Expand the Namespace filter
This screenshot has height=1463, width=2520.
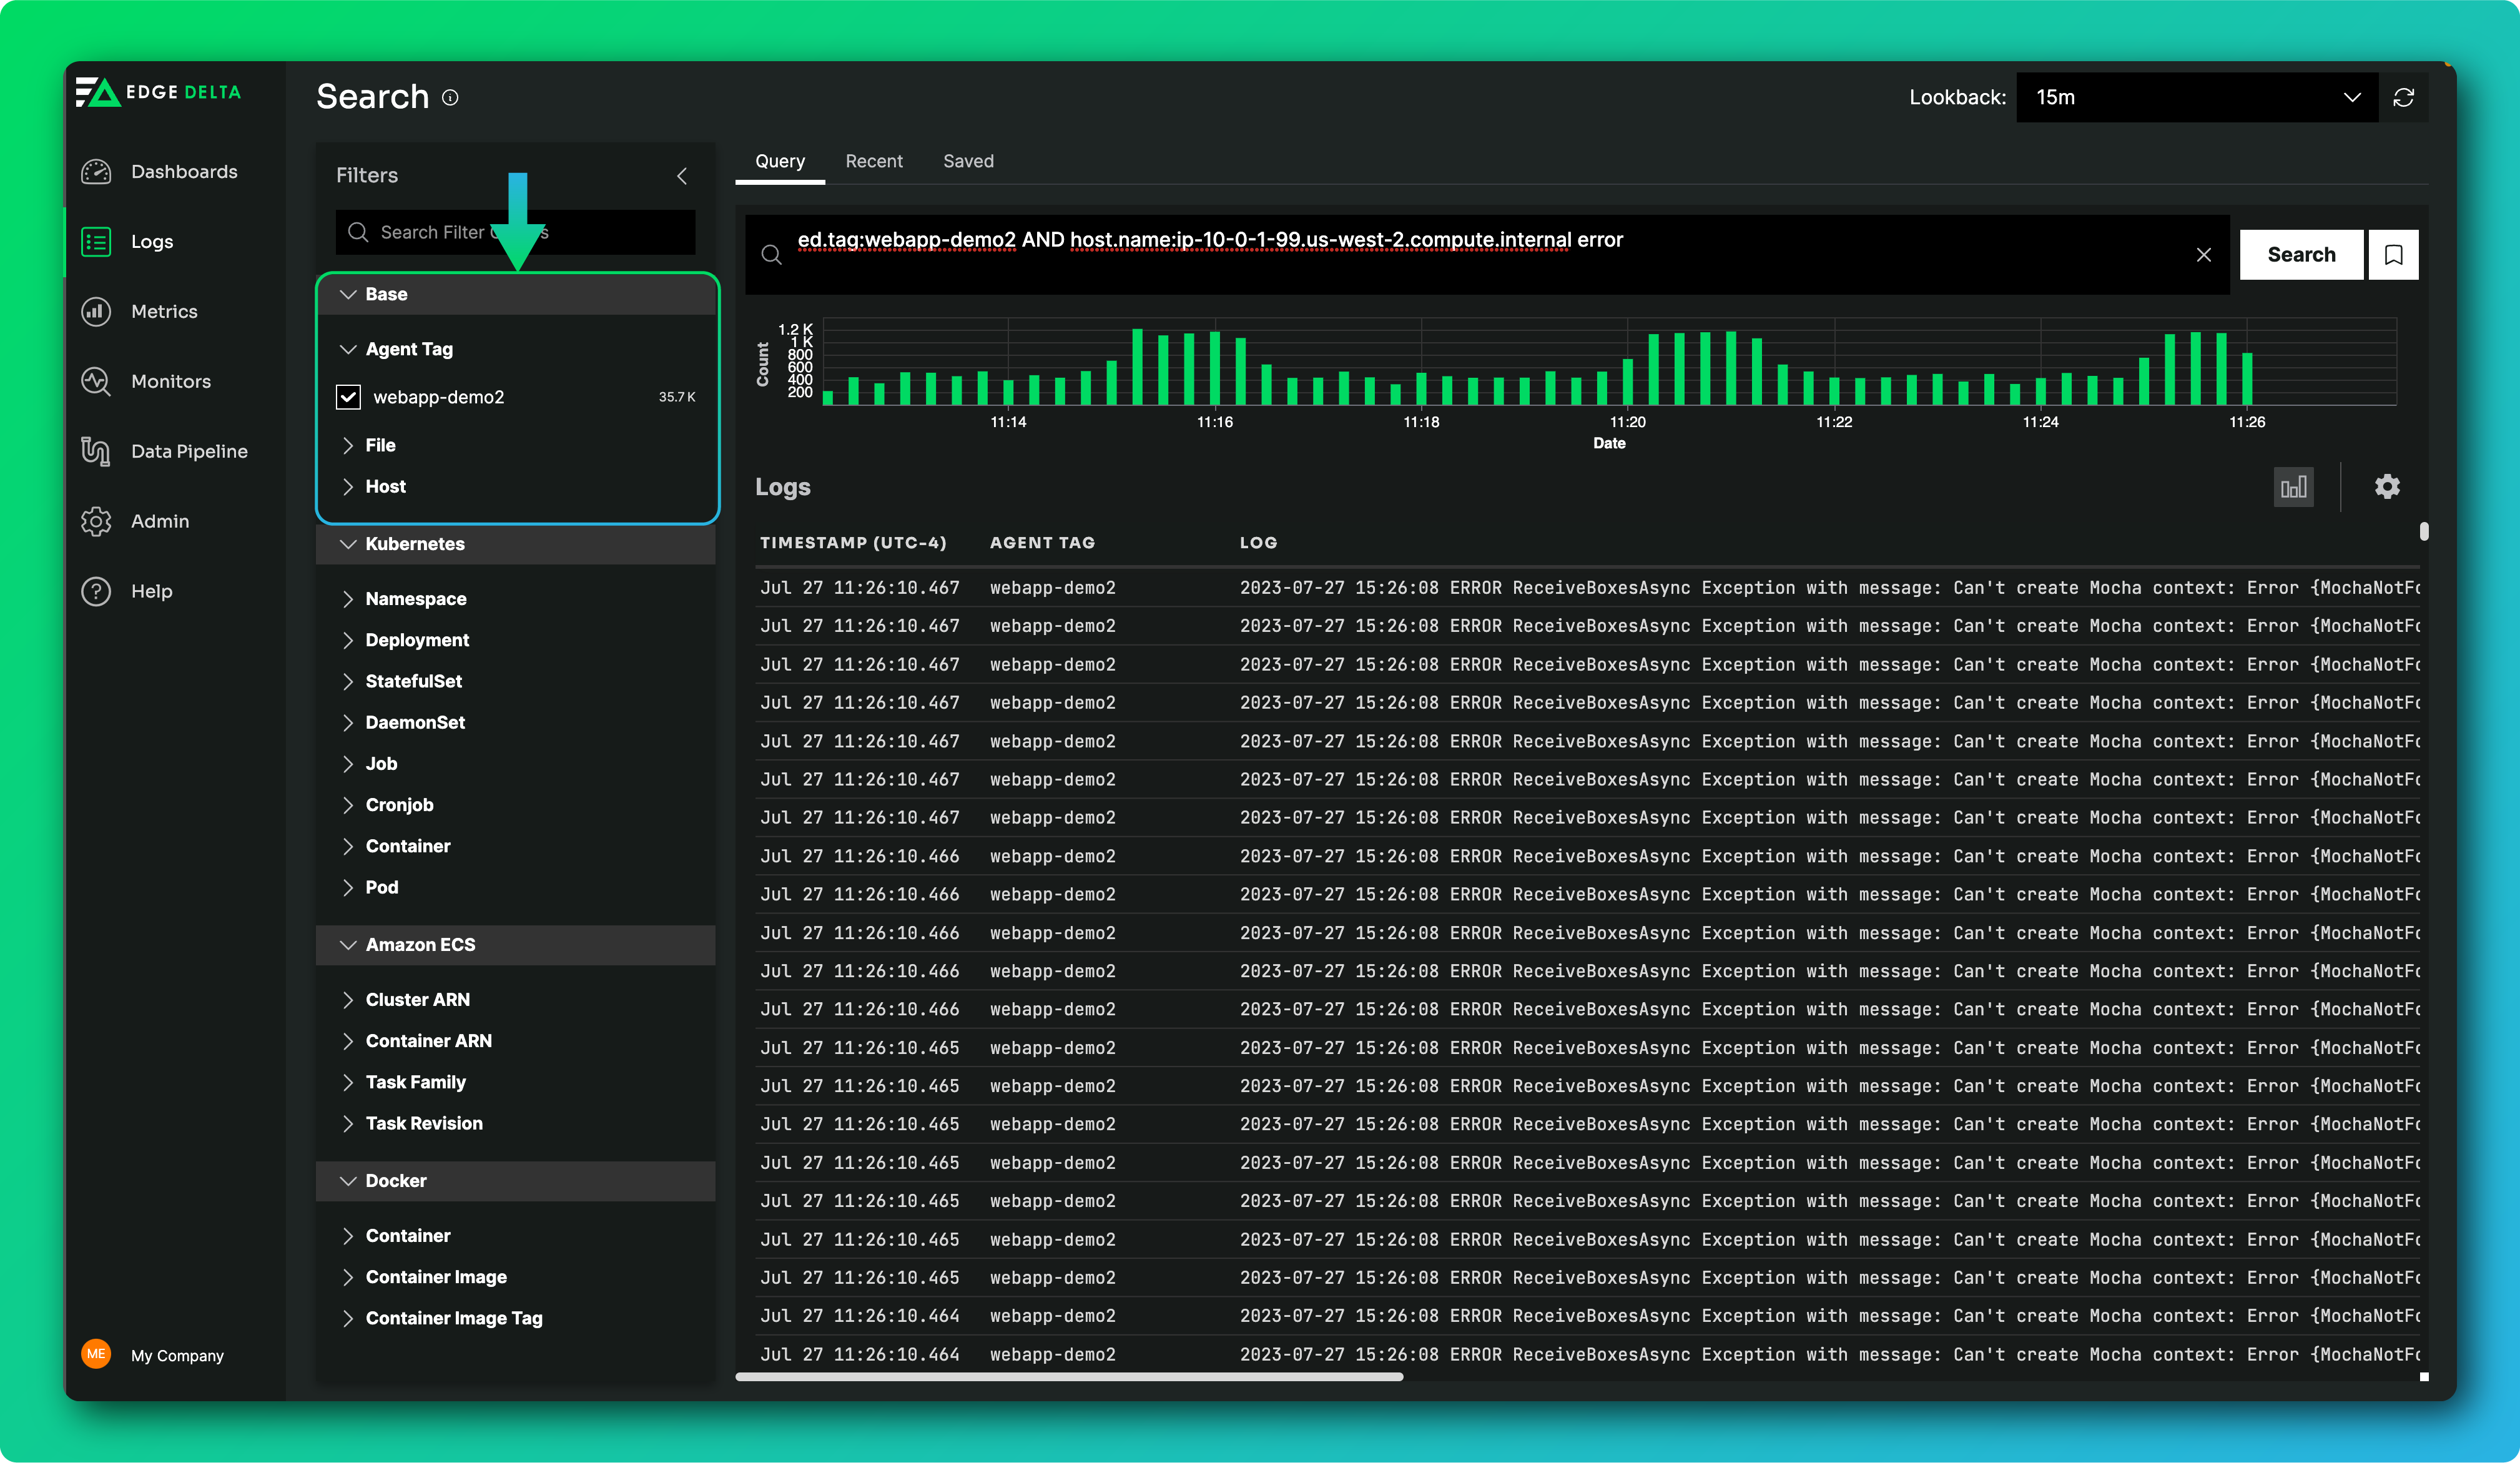tap(415, 599)
